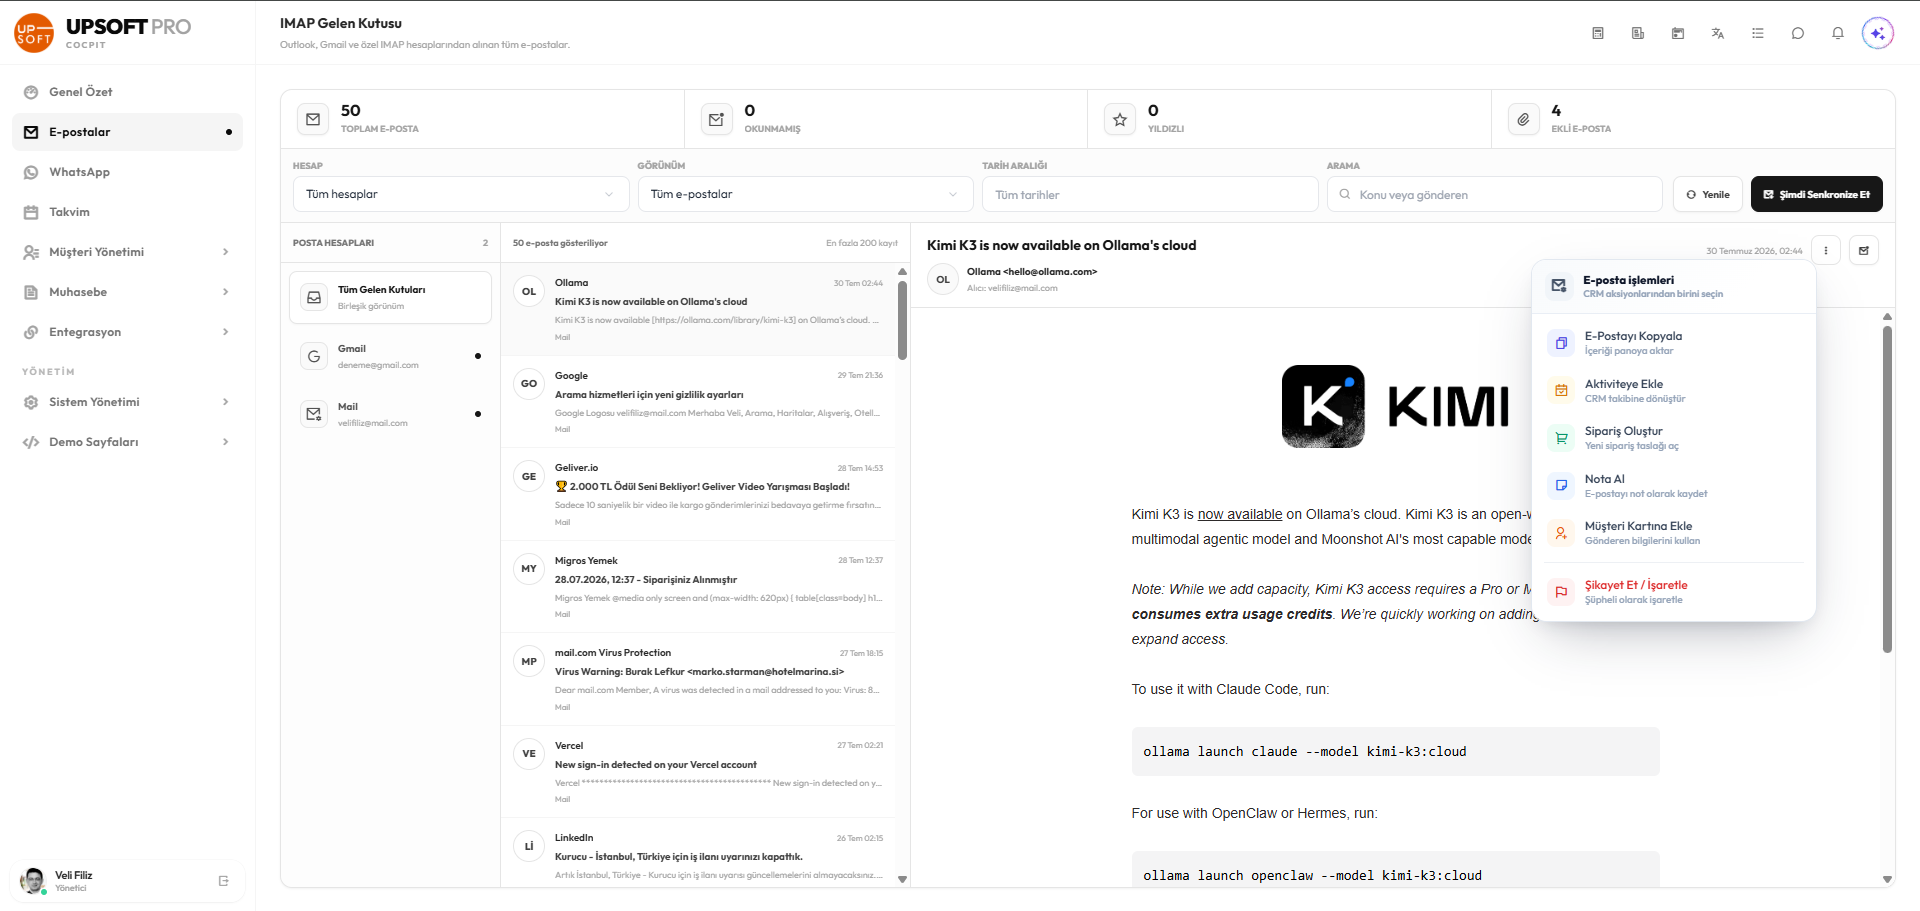Open the Hesap dropdown showing Tüm hesaplar
The image size is (1920, 911).
tap(461, 194)
